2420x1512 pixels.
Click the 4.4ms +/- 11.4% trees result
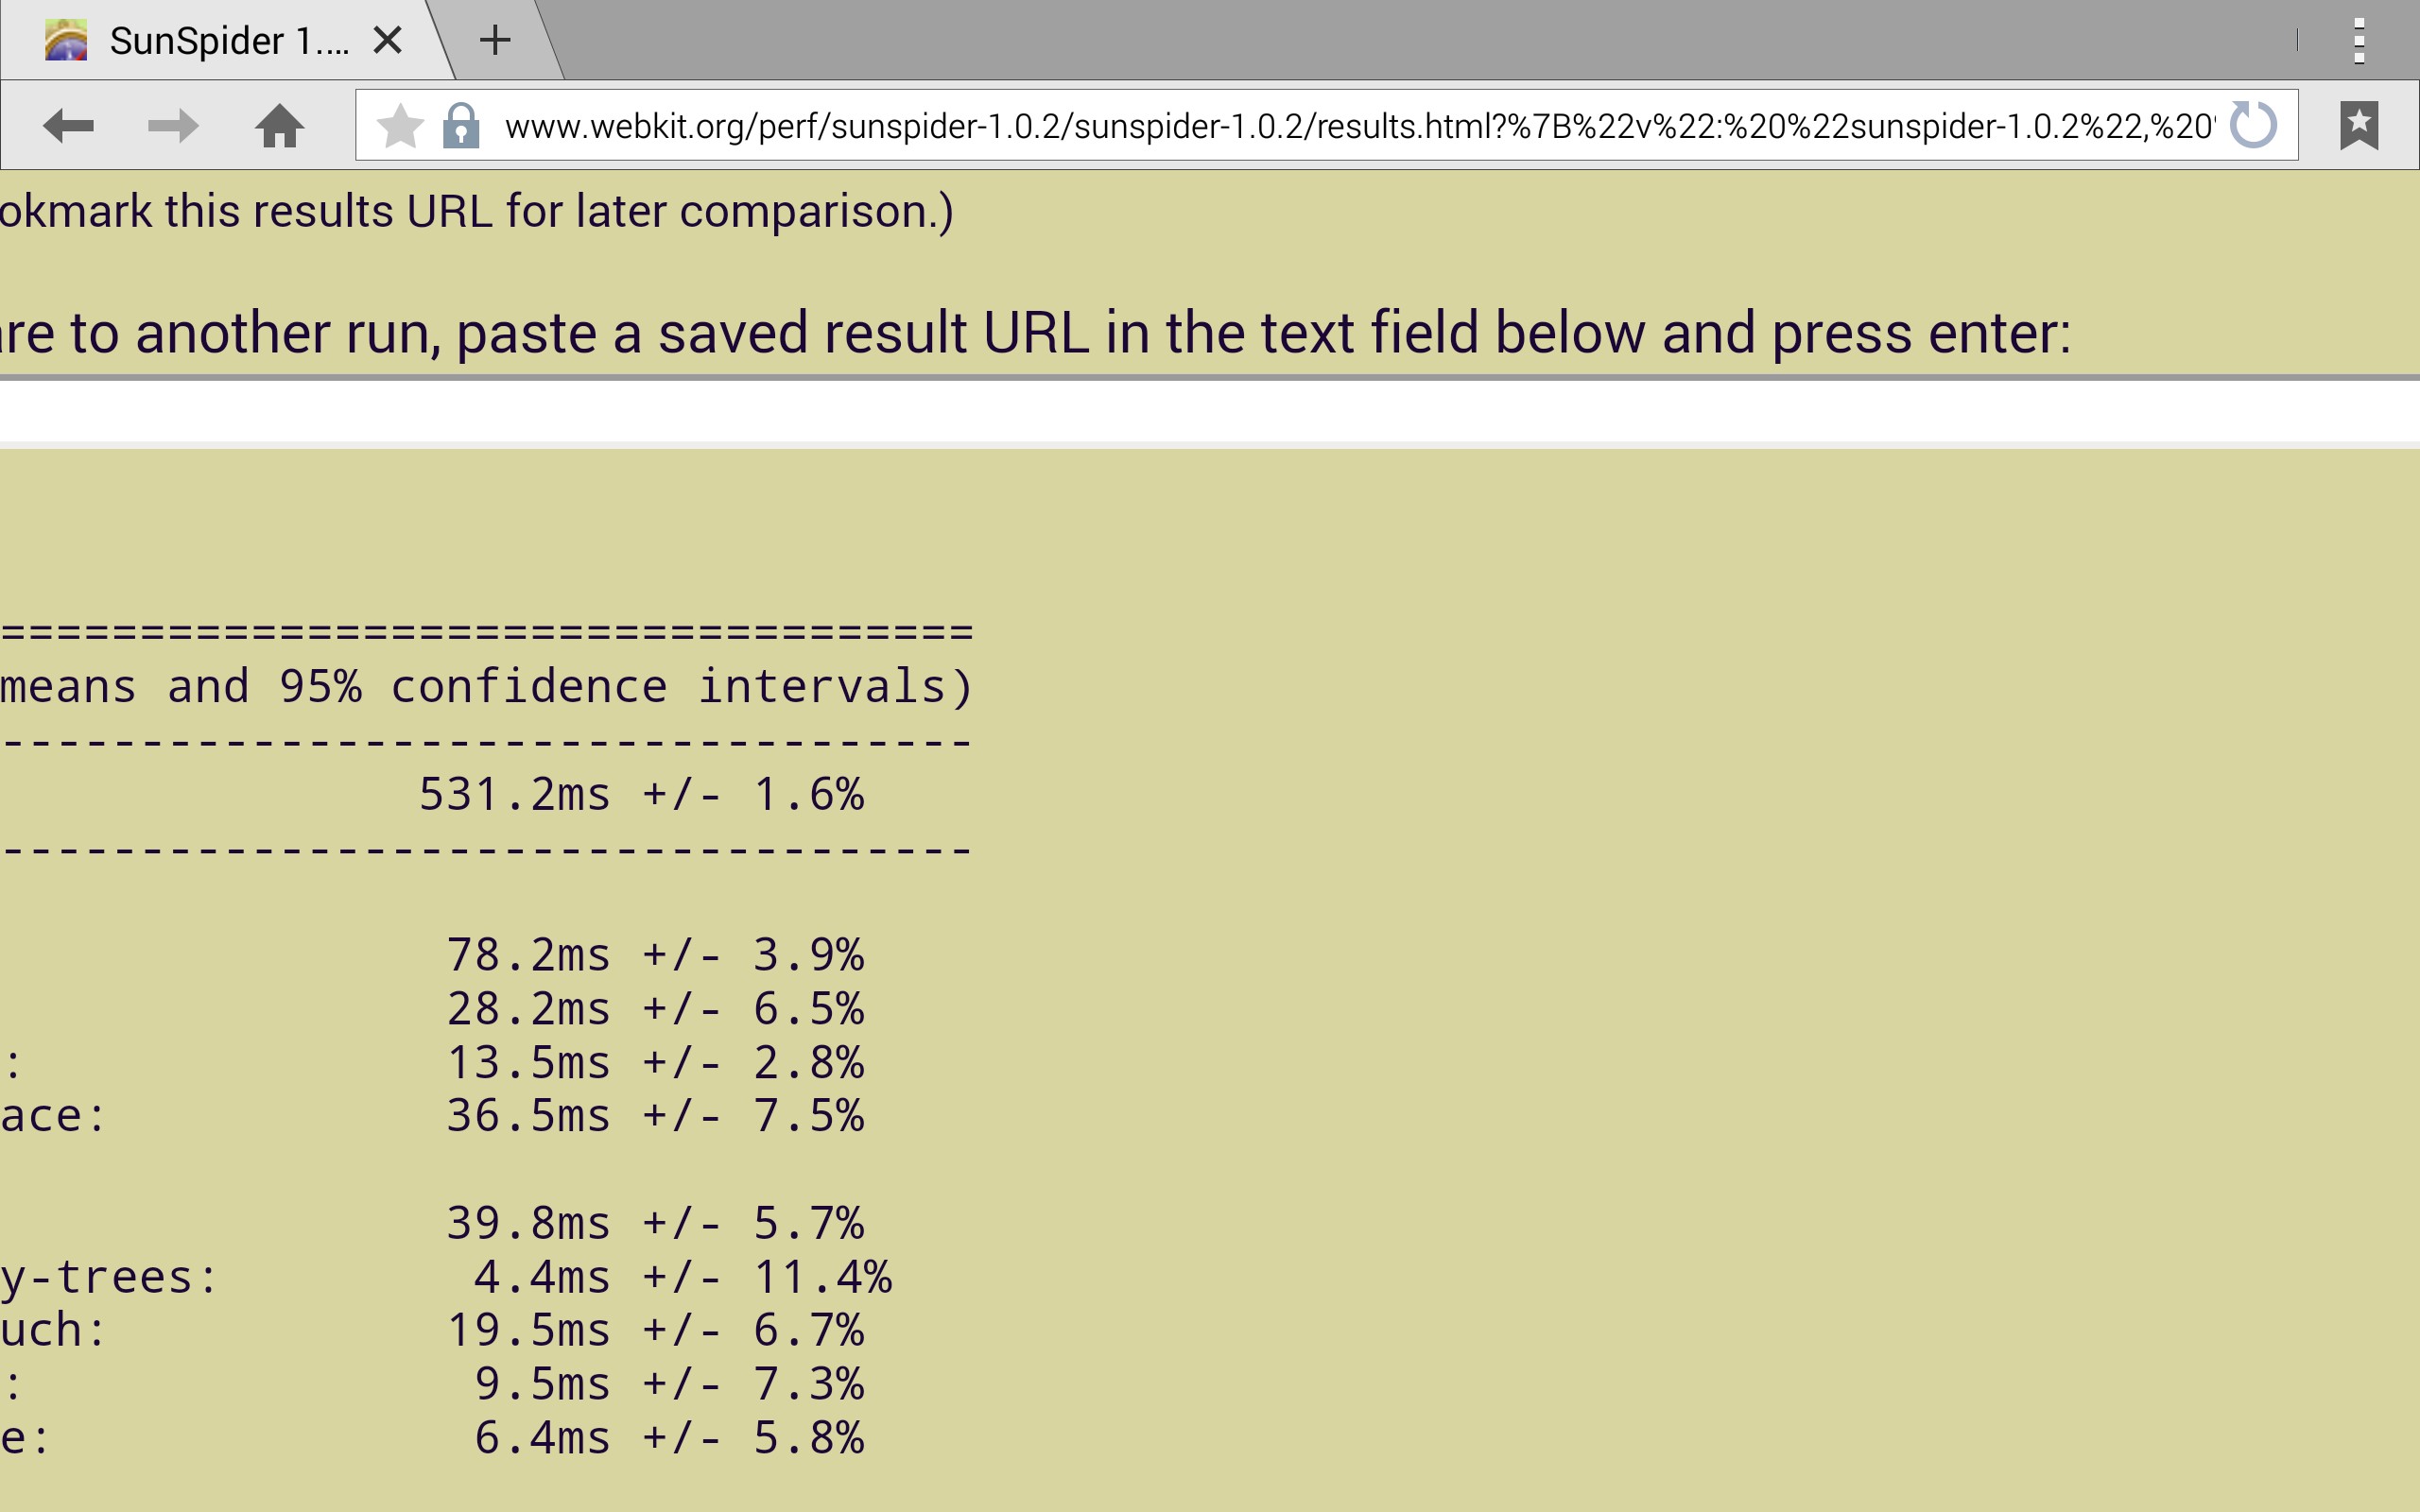click(x=683, y=1277)
